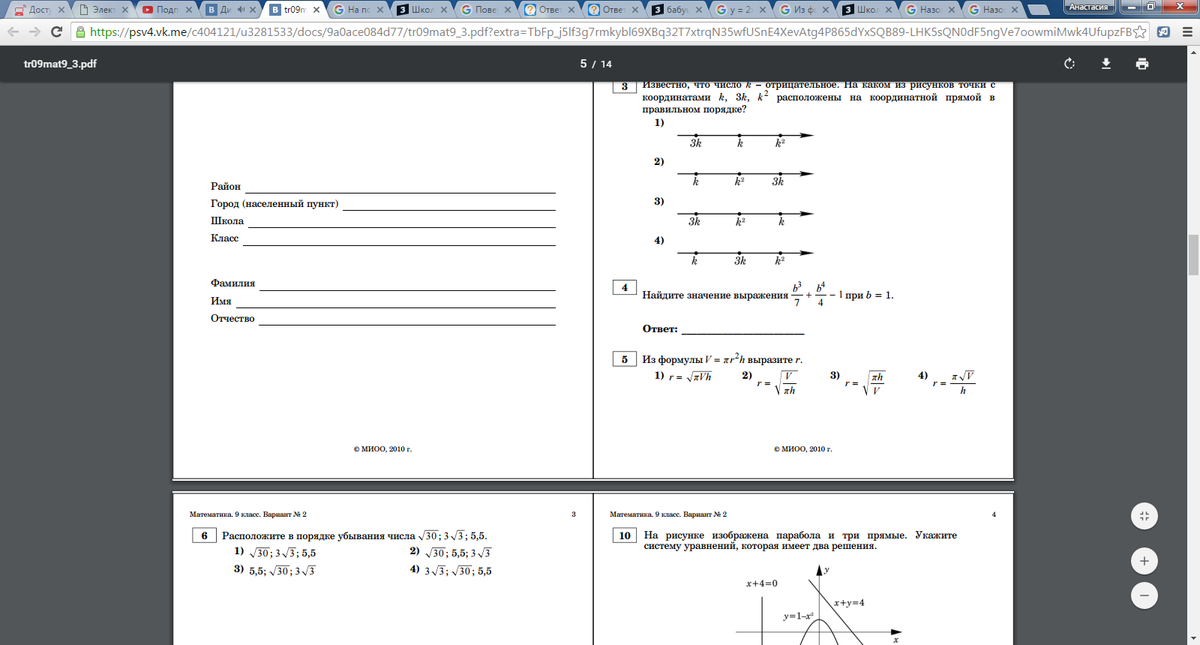Close the tr09m PDF tab

coord(316,10)
